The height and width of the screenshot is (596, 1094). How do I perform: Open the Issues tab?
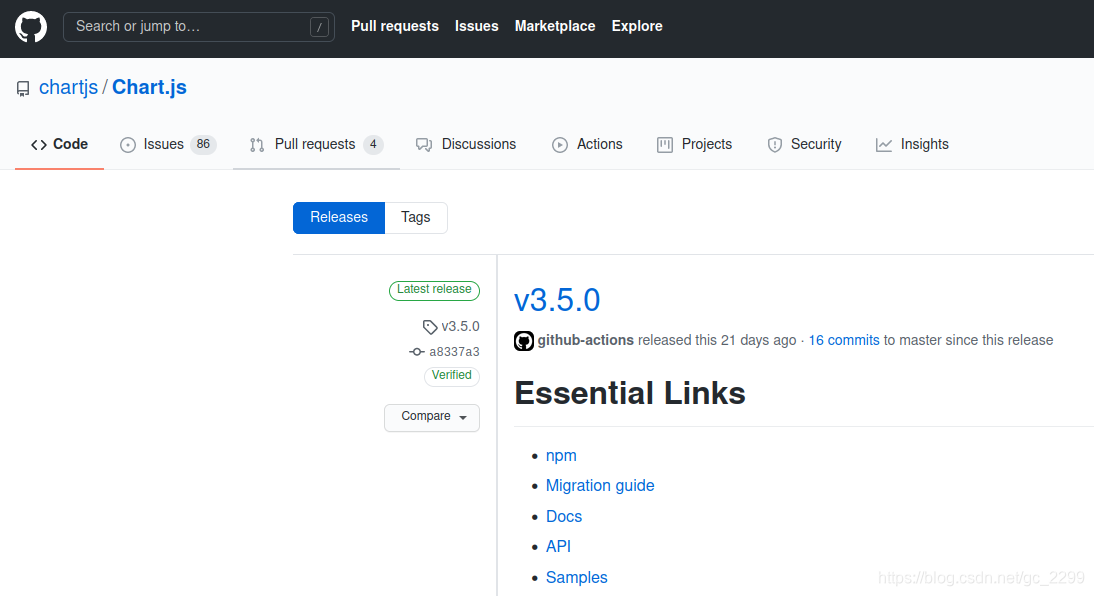point(167,144)
